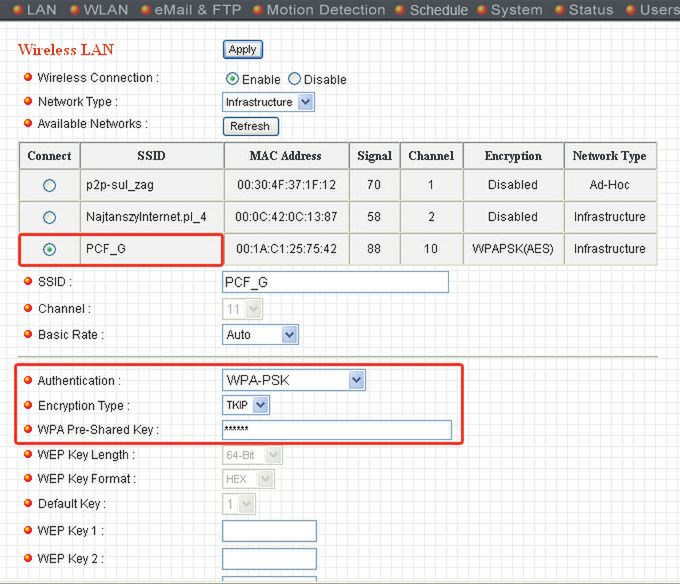
Task: Click MAC Address column header
Action: pyautogui.click(x=286, y=156)
